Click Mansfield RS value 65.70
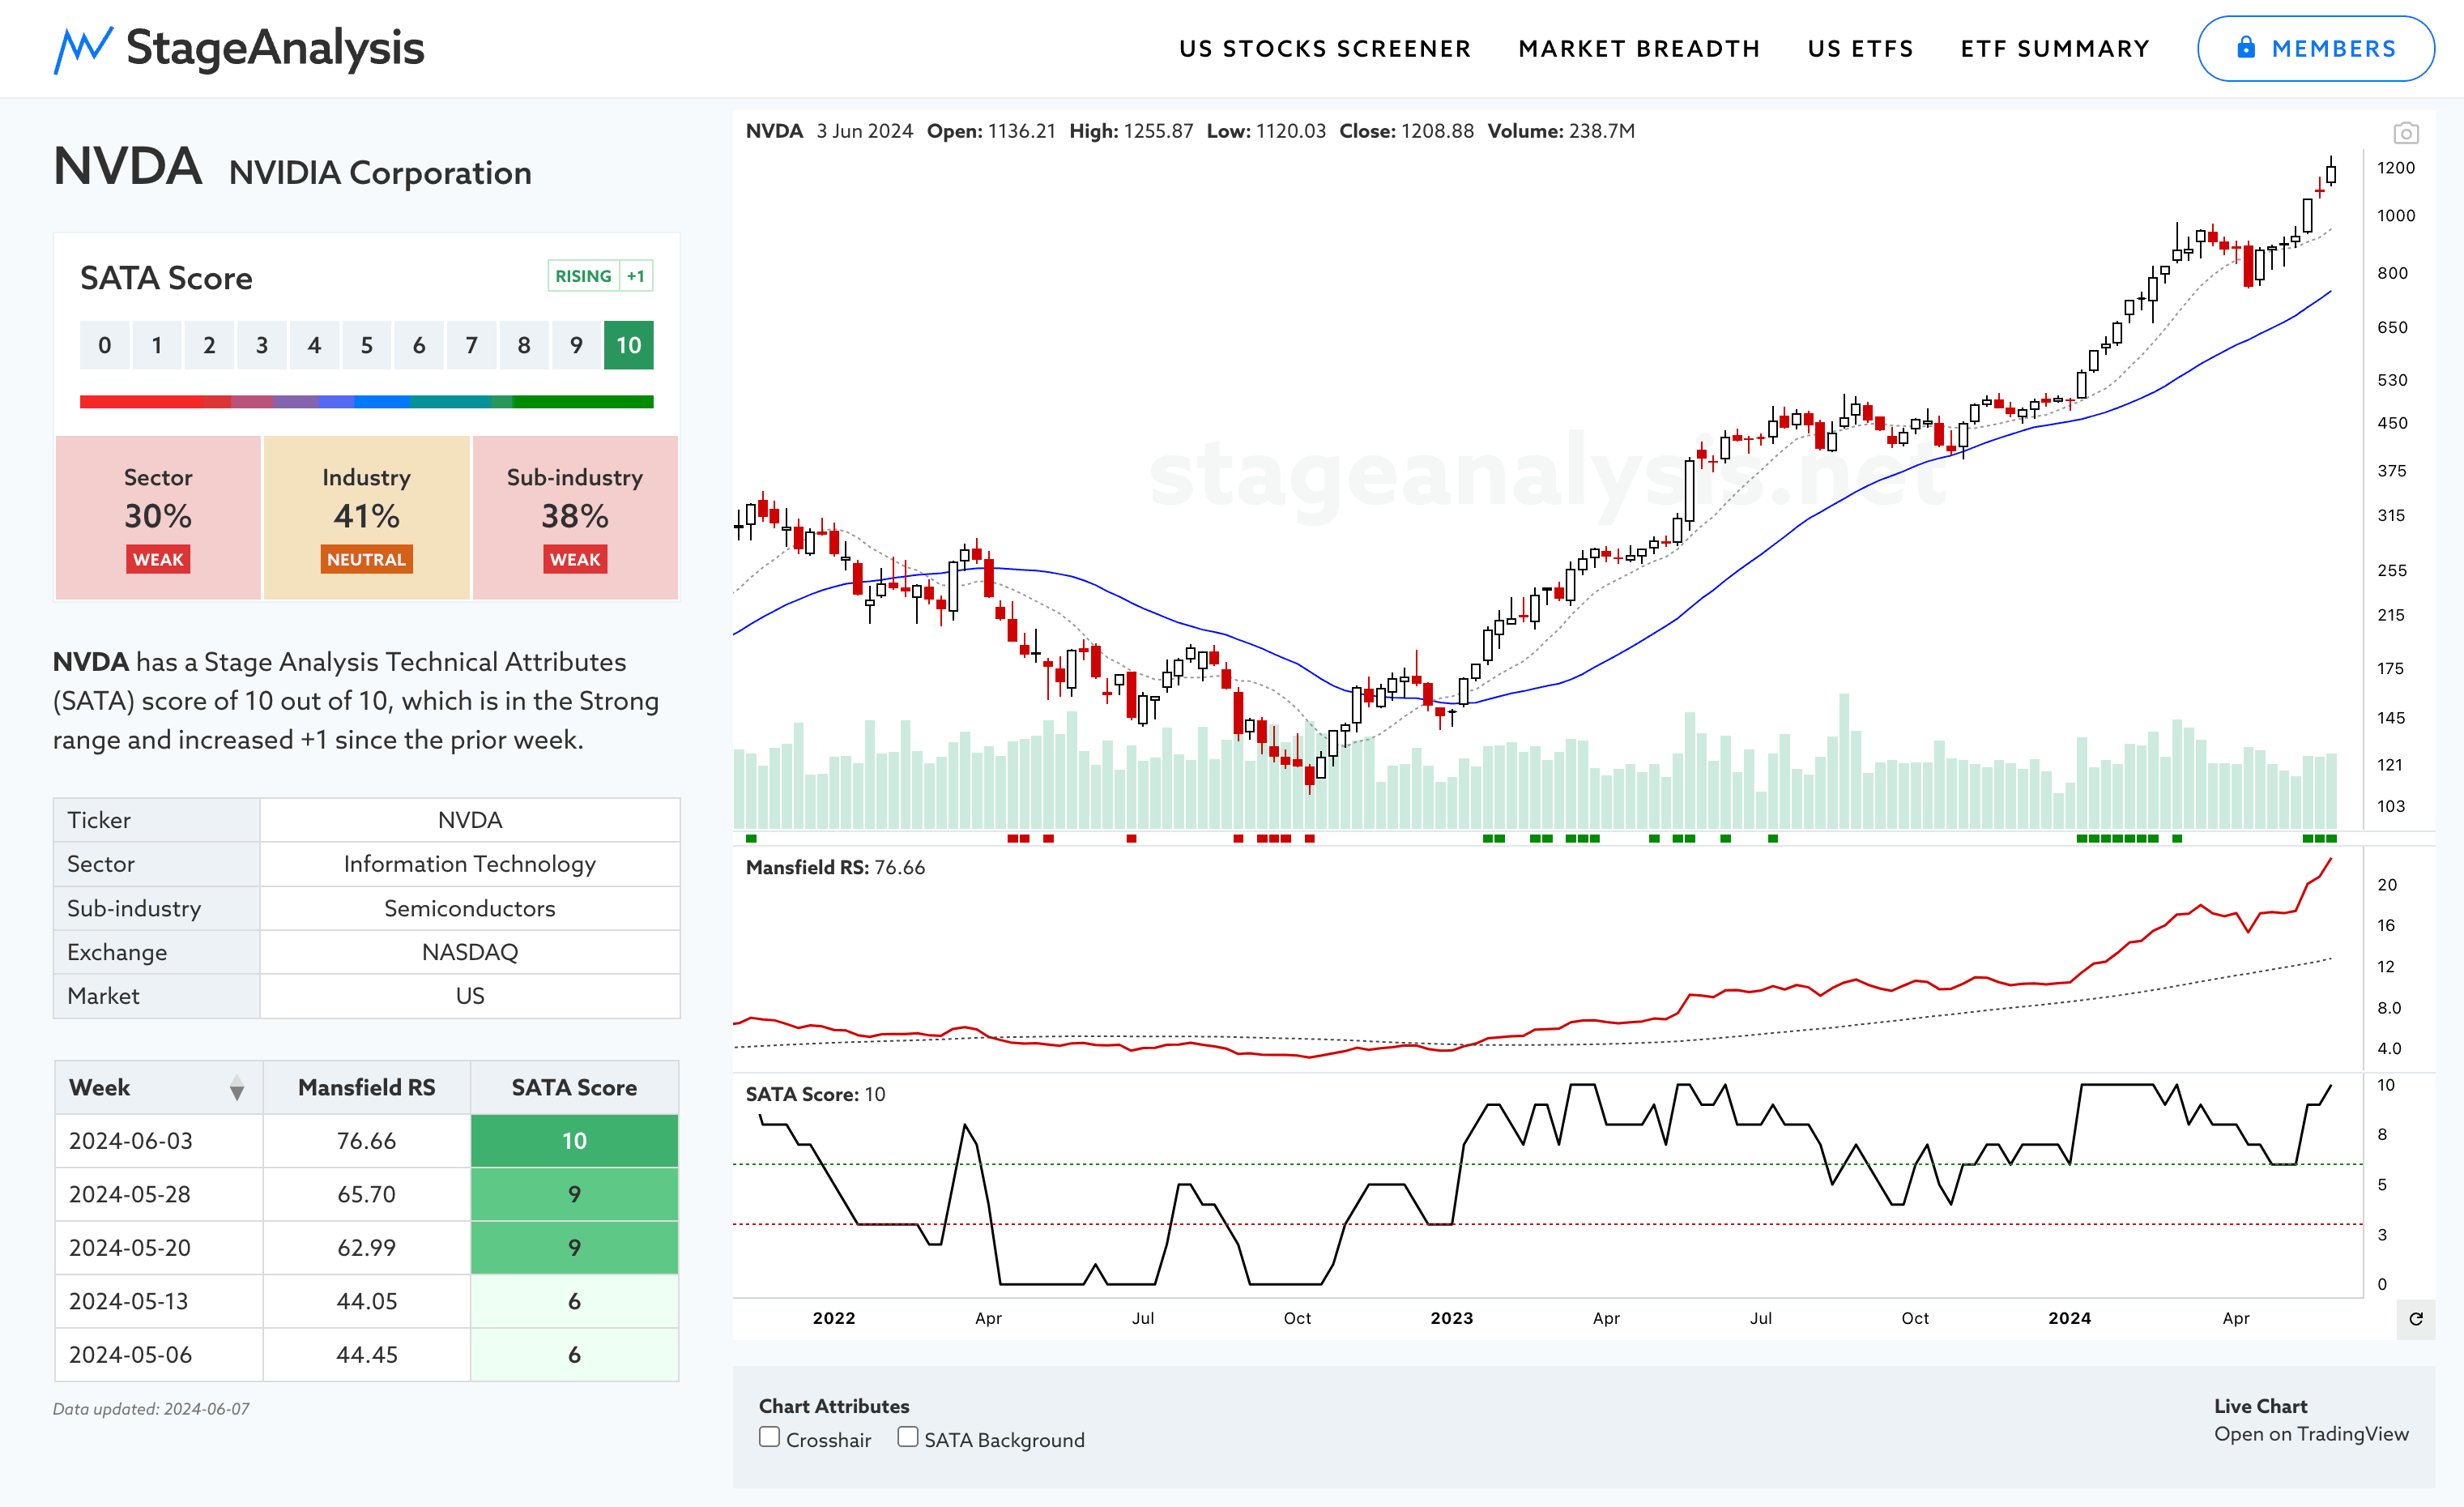This screenshot has width=2464, height=1507. [x=366, y=1194]
